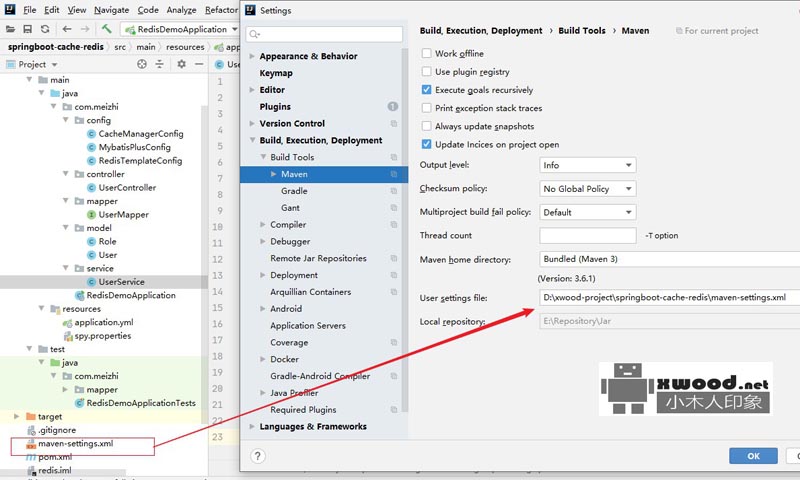Click Maven home directory combo field
The height and width of the screenshot is (480, 800).
(669, 259)
